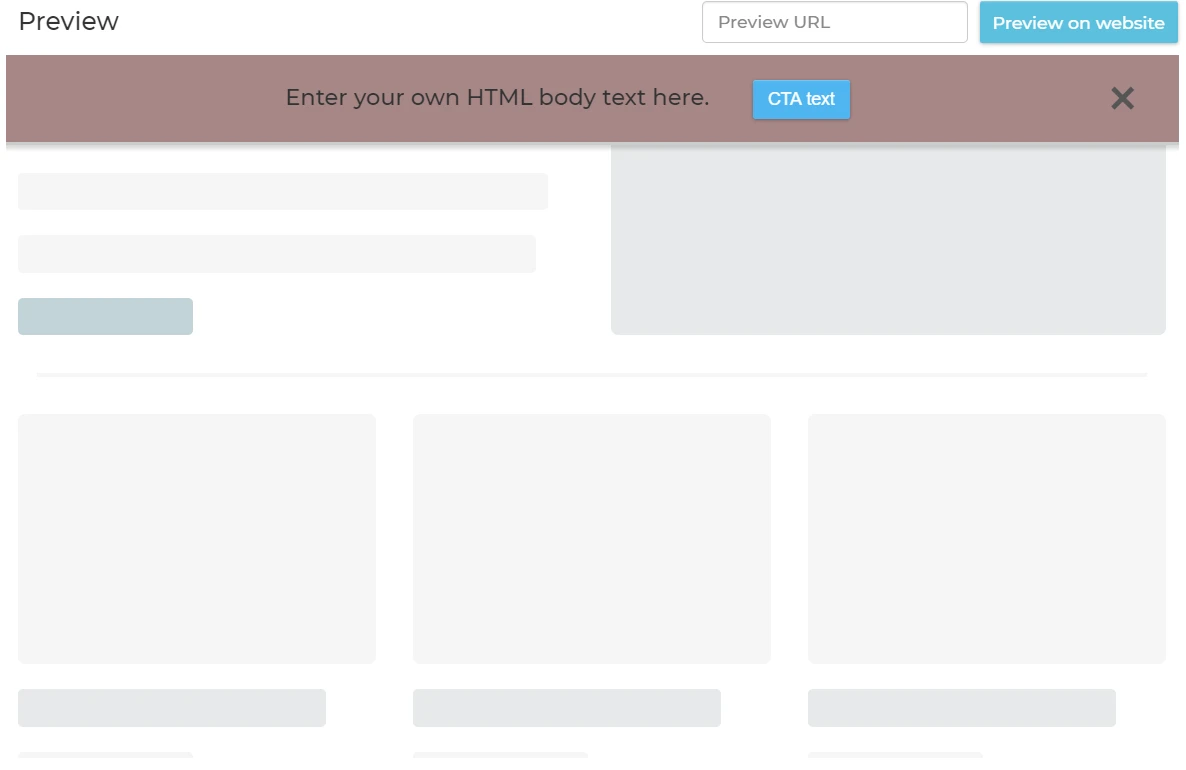The image size is (1186, 770).
Task: Click the brown banner background area
Action: 150,98
